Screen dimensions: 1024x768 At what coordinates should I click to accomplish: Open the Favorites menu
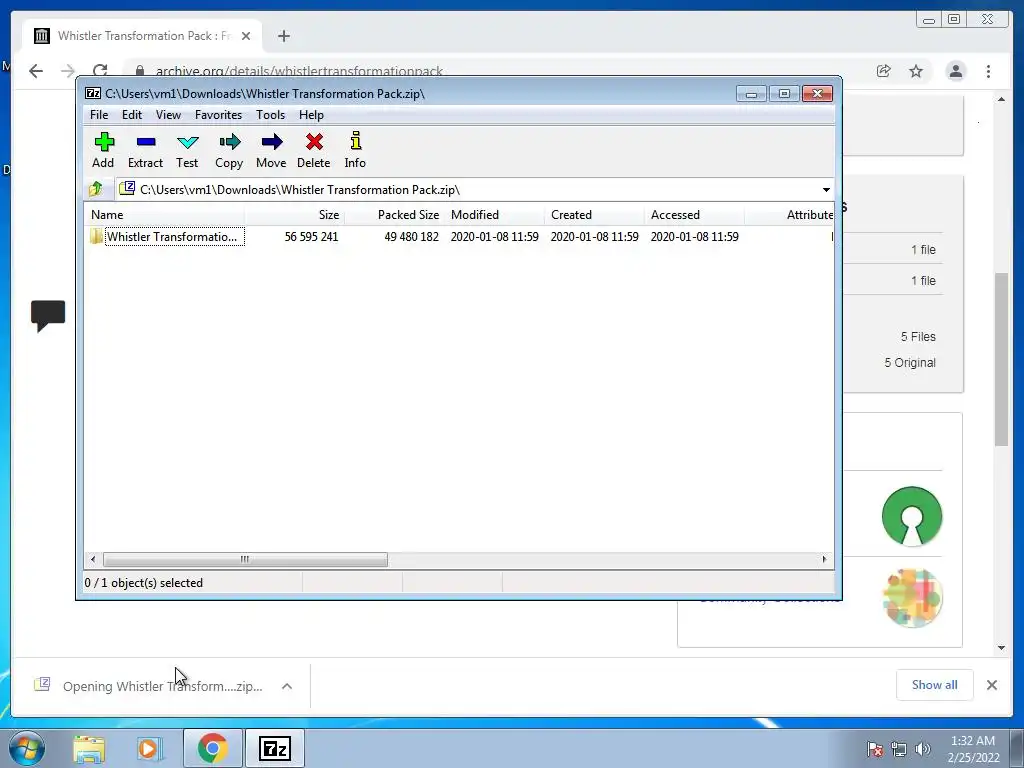[218, 115]
